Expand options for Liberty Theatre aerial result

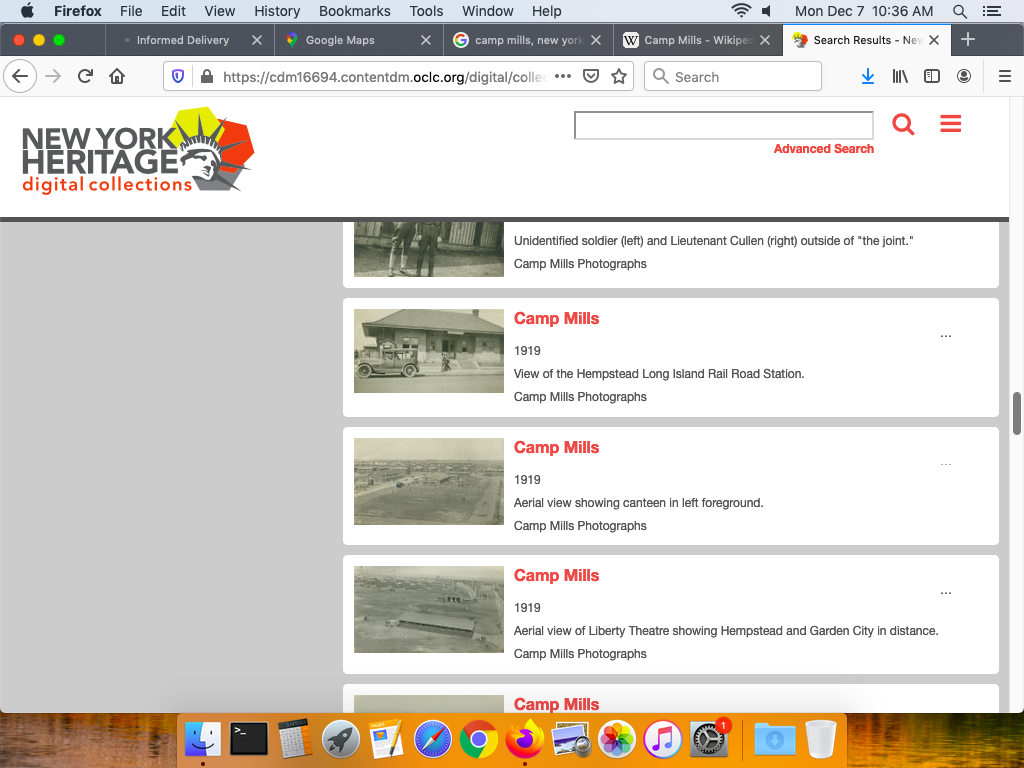coord(946,593)
